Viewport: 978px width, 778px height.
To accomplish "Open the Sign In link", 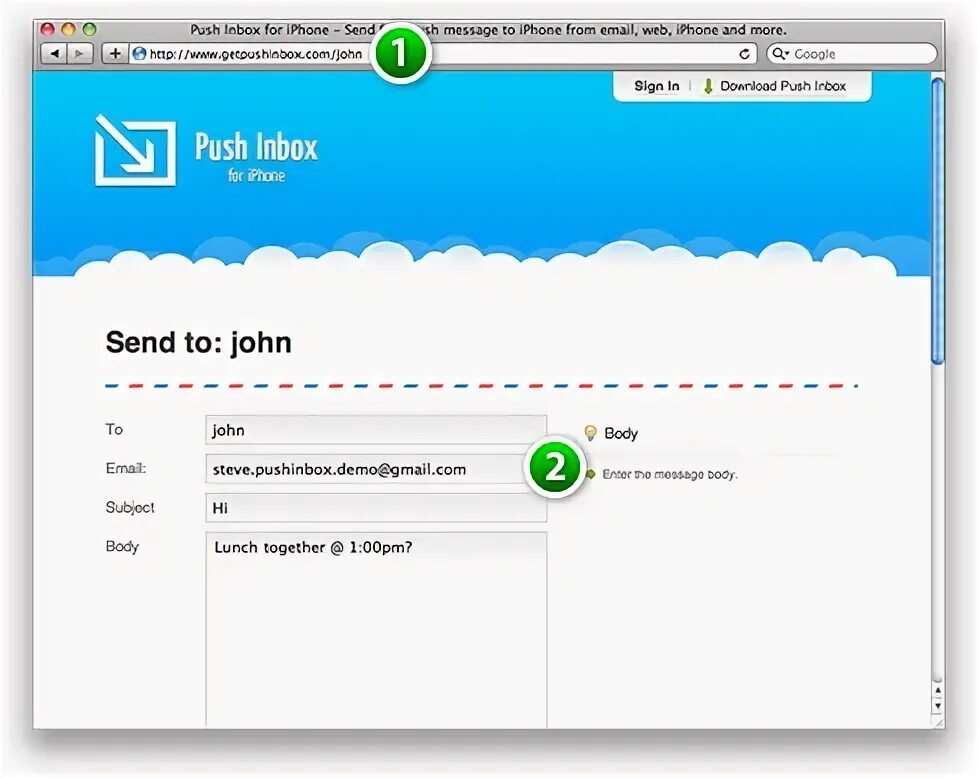I will tap(656, 86).
